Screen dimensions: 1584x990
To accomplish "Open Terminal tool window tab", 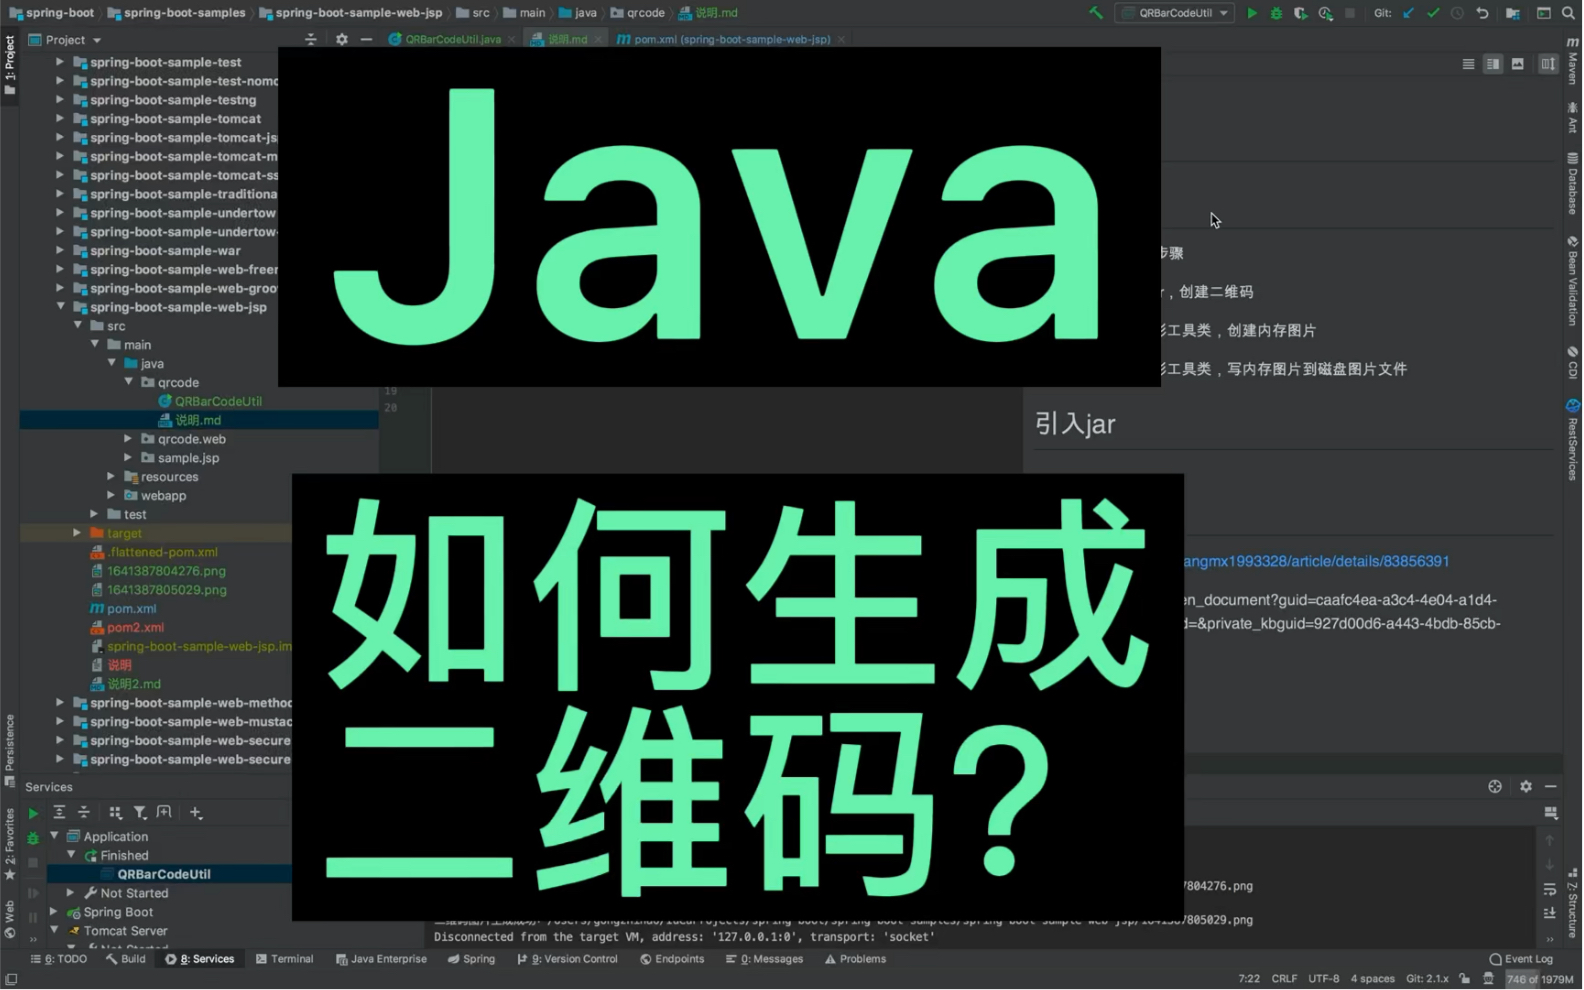I will click(285, 959).
